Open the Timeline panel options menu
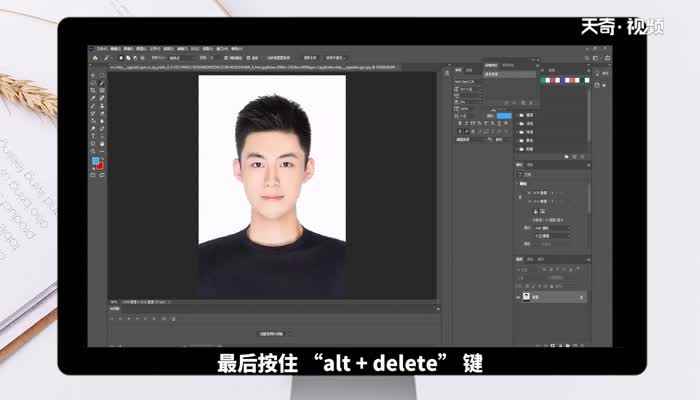700x400 pixels. click(438, 308)
